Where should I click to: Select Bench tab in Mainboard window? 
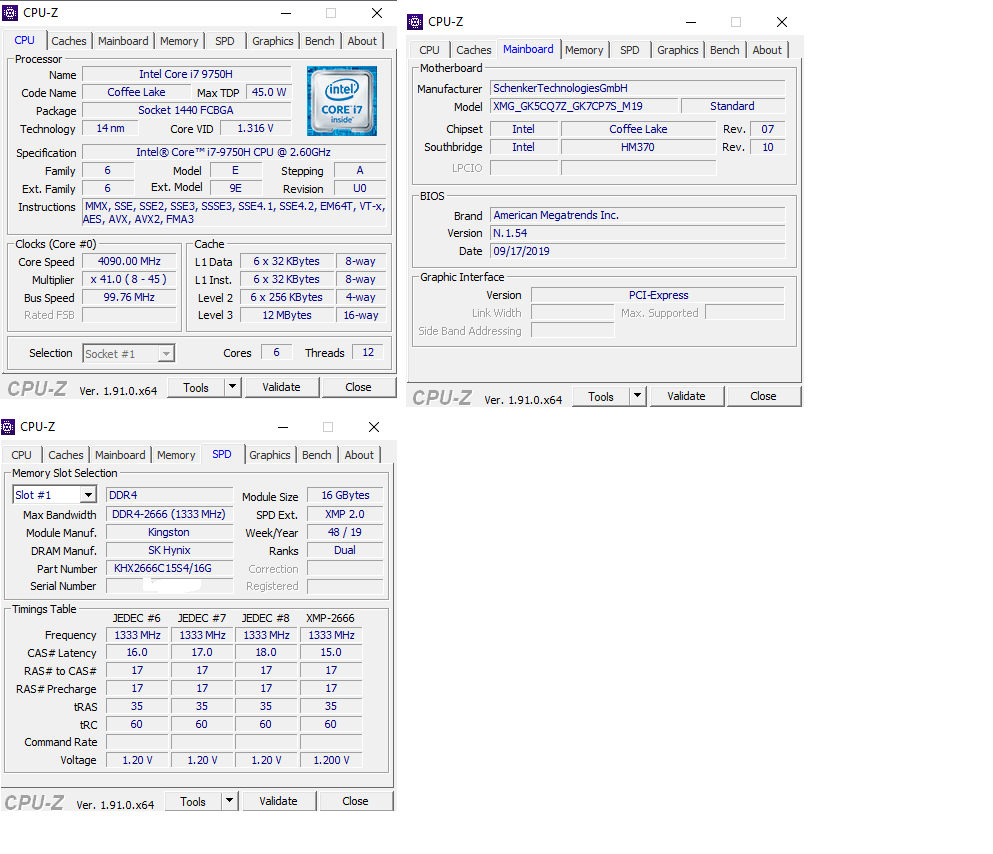(x=724, y=50)
